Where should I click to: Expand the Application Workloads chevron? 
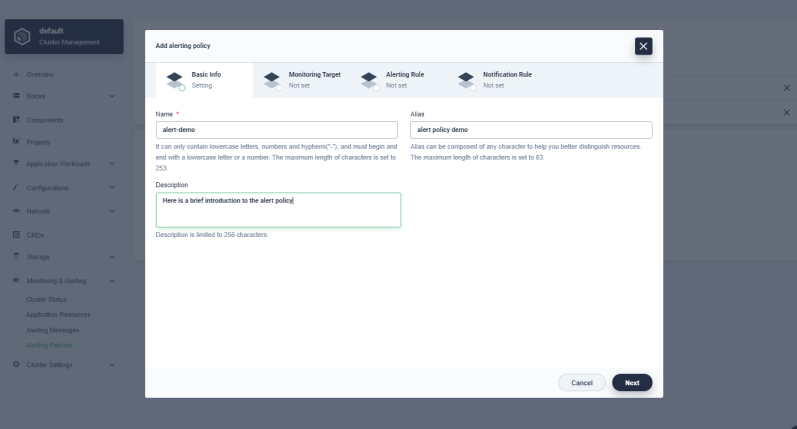[x=112, y=164]
